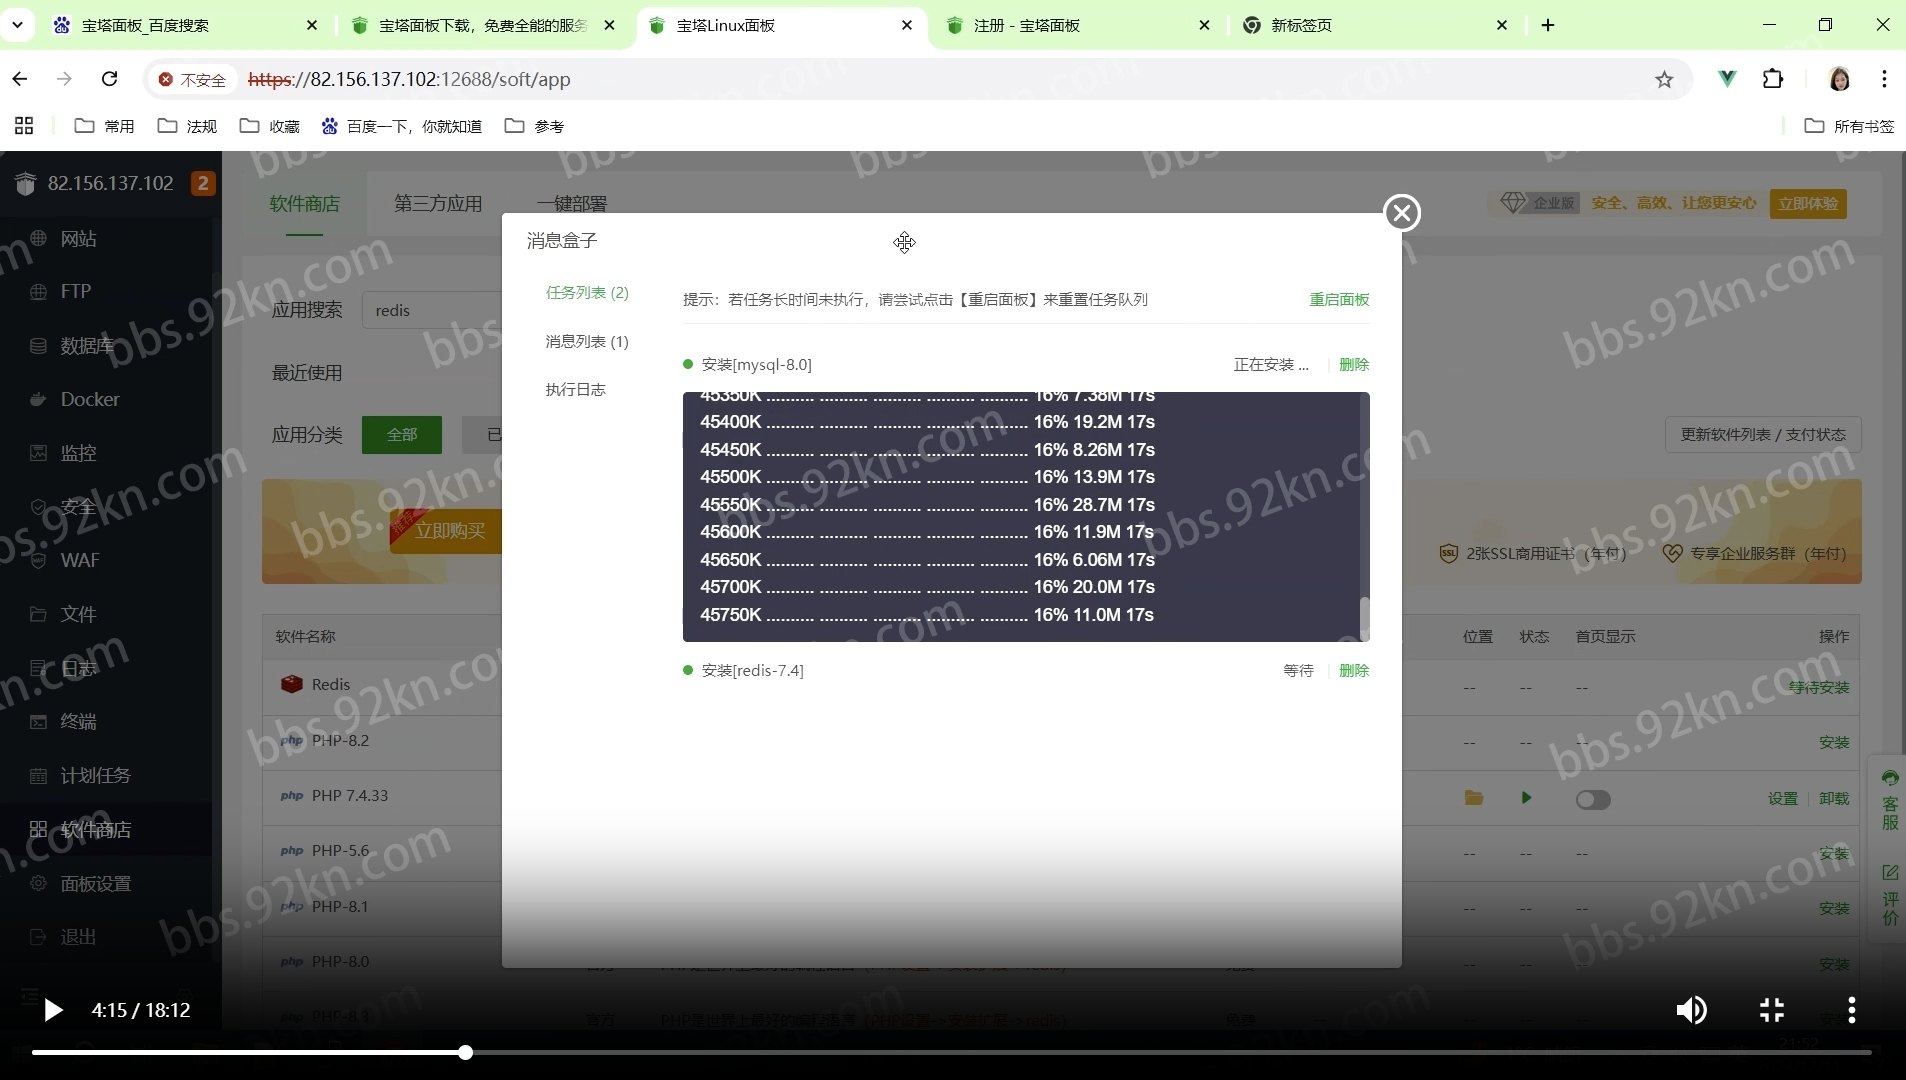Click PHP 7.4.33 running status play icon
Image resolution: width=1906 pixels, height=1080 pixels.
[x=1526, y=798]
